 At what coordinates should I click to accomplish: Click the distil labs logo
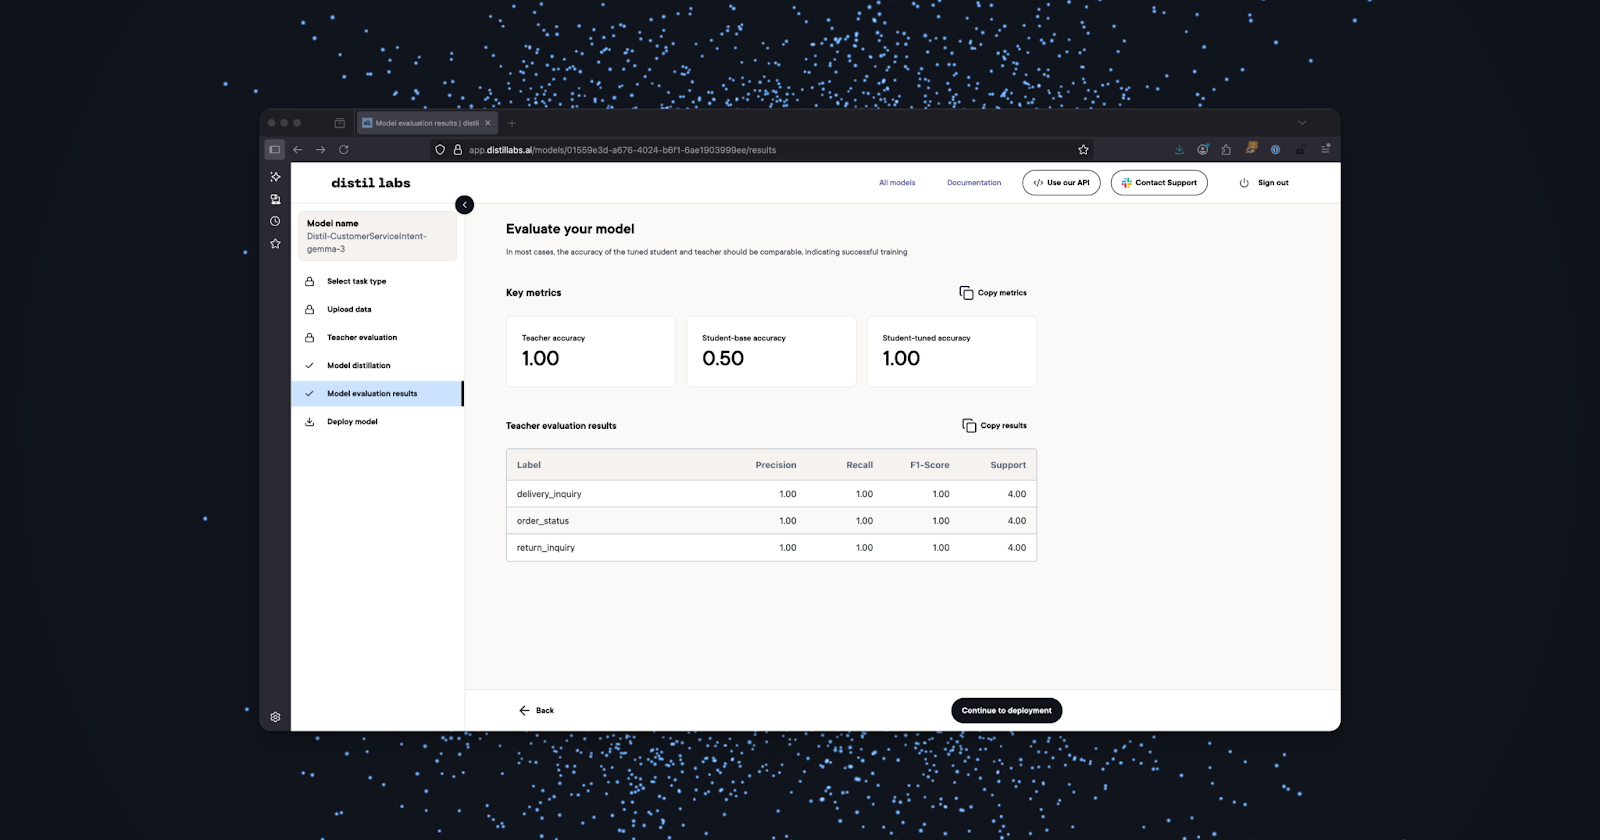tap(371, 183)
